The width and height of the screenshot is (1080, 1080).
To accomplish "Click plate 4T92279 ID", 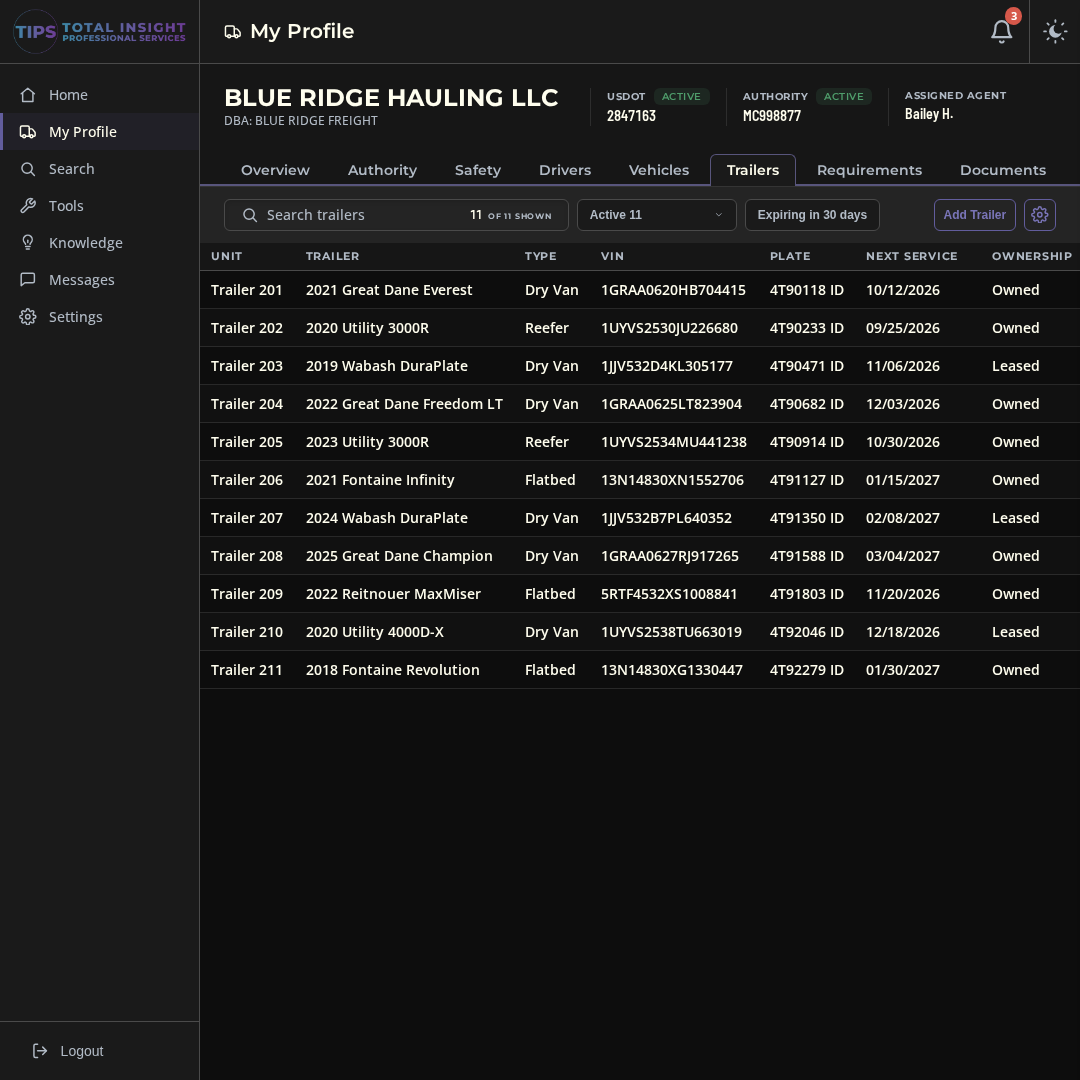I will click(x=807, y=670).
